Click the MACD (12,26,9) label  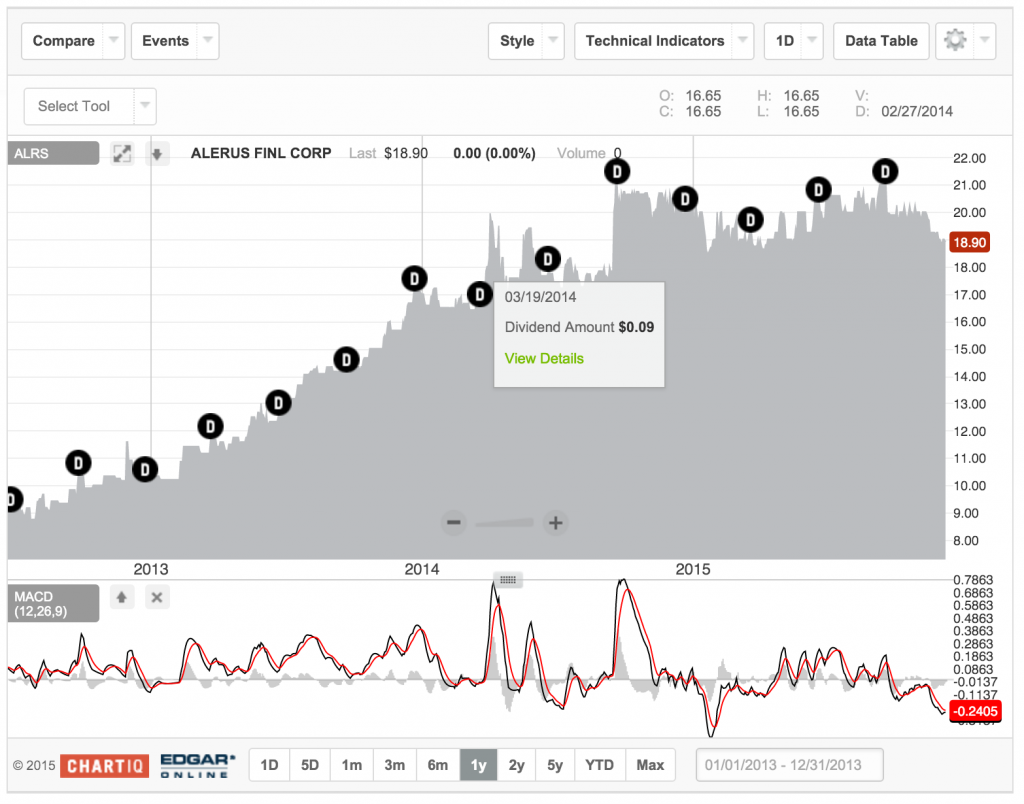pos(54,603)
